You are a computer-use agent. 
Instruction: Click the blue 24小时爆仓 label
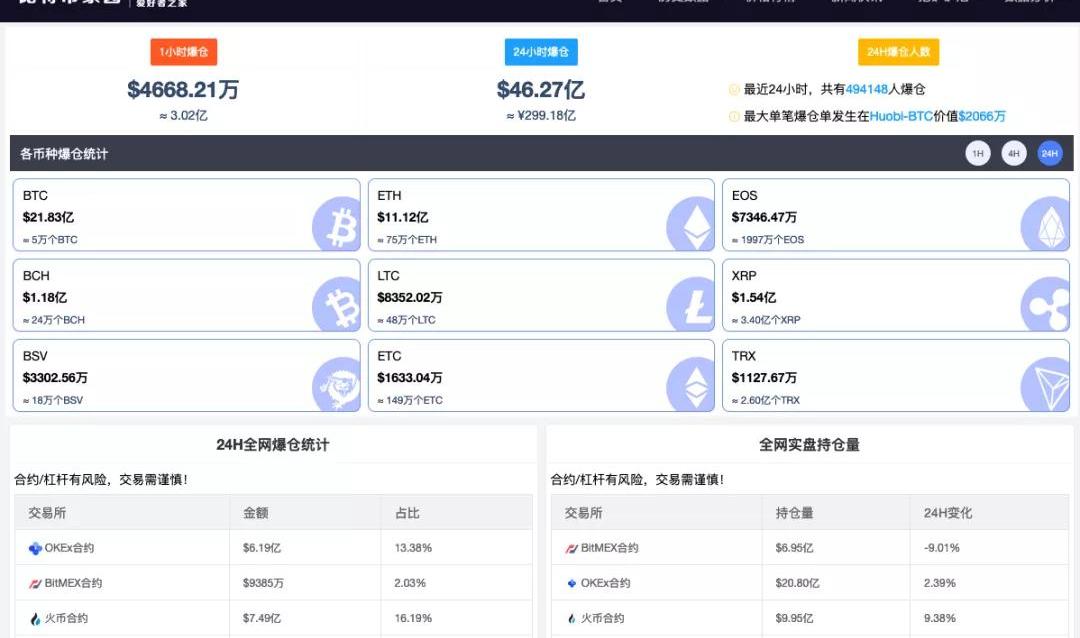pyautogui.click(x=540, y=52)
